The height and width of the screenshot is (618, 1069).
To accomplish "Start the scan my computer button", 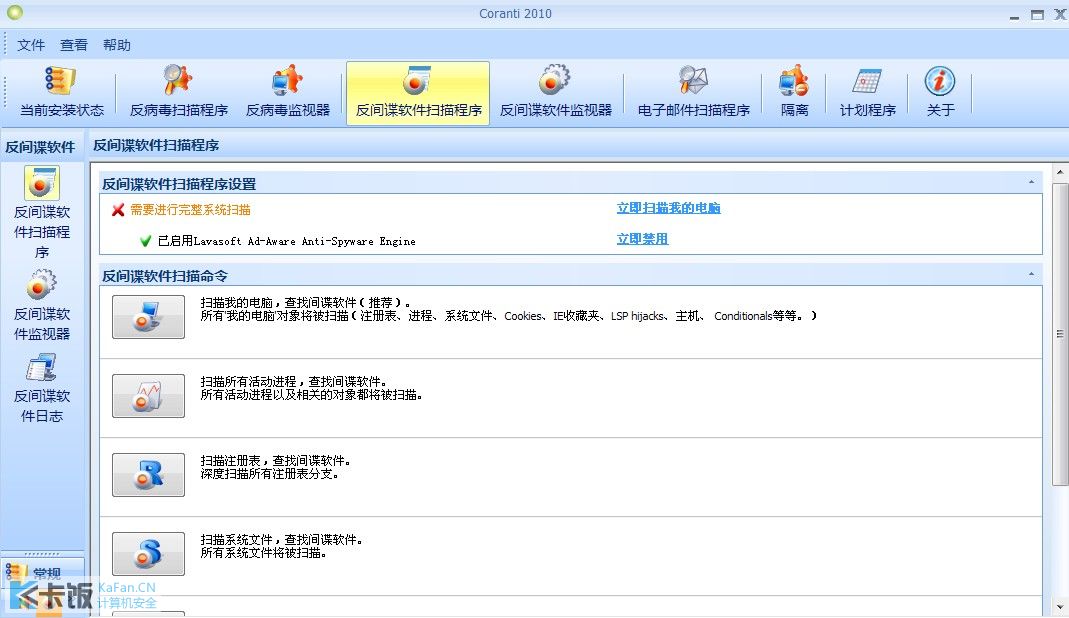I will [x=148, y=317].
